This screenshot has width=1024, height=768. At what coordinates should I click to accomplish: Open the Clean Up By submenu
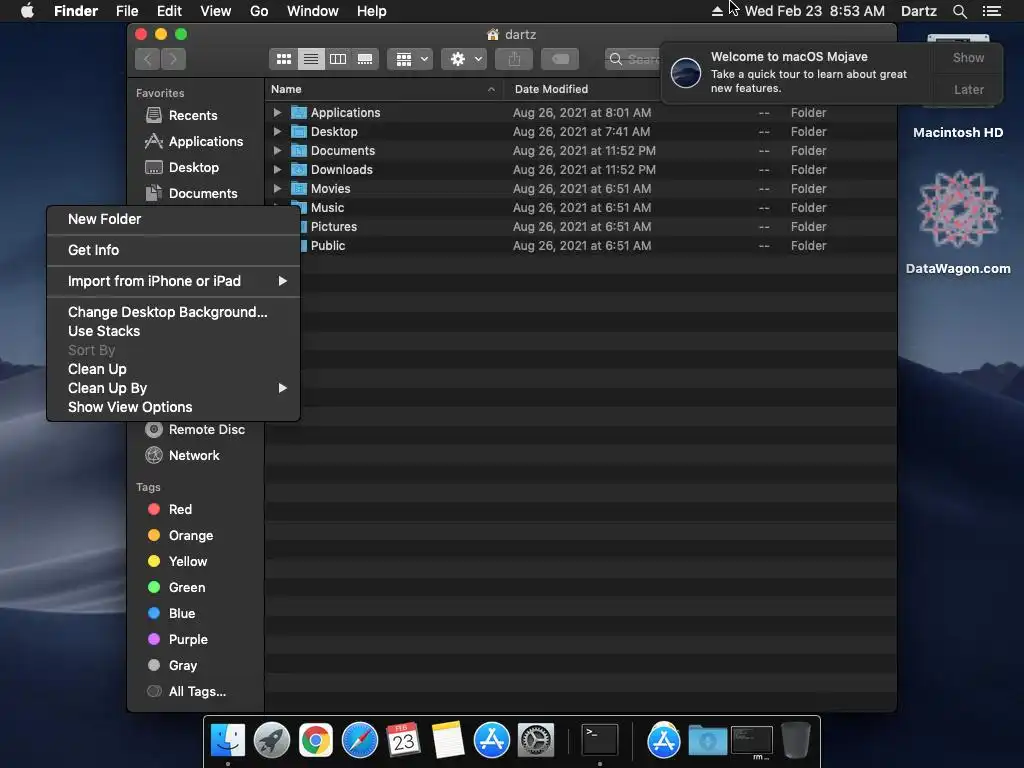click(x=173, y=388)
